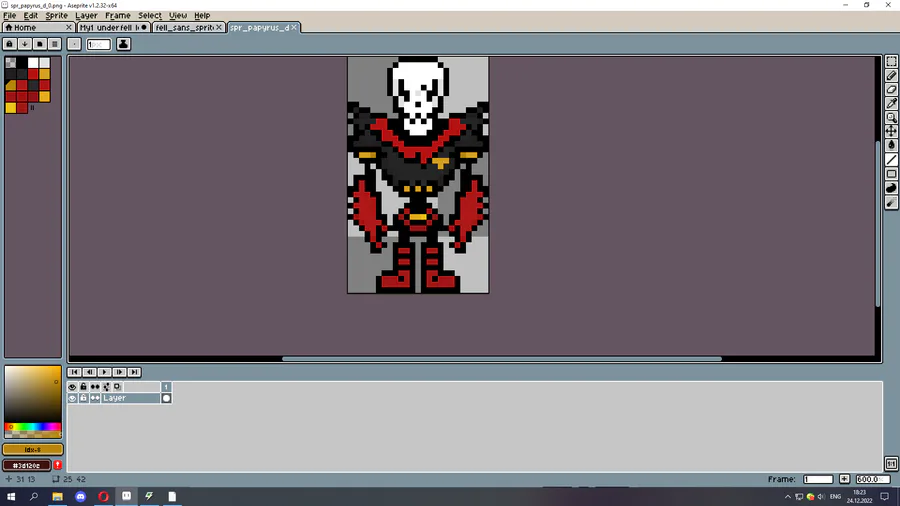Select the Rectangular Marquee tool
This screenshot has height=506, width=900.
pyautogui.click(x=891, y=61)
